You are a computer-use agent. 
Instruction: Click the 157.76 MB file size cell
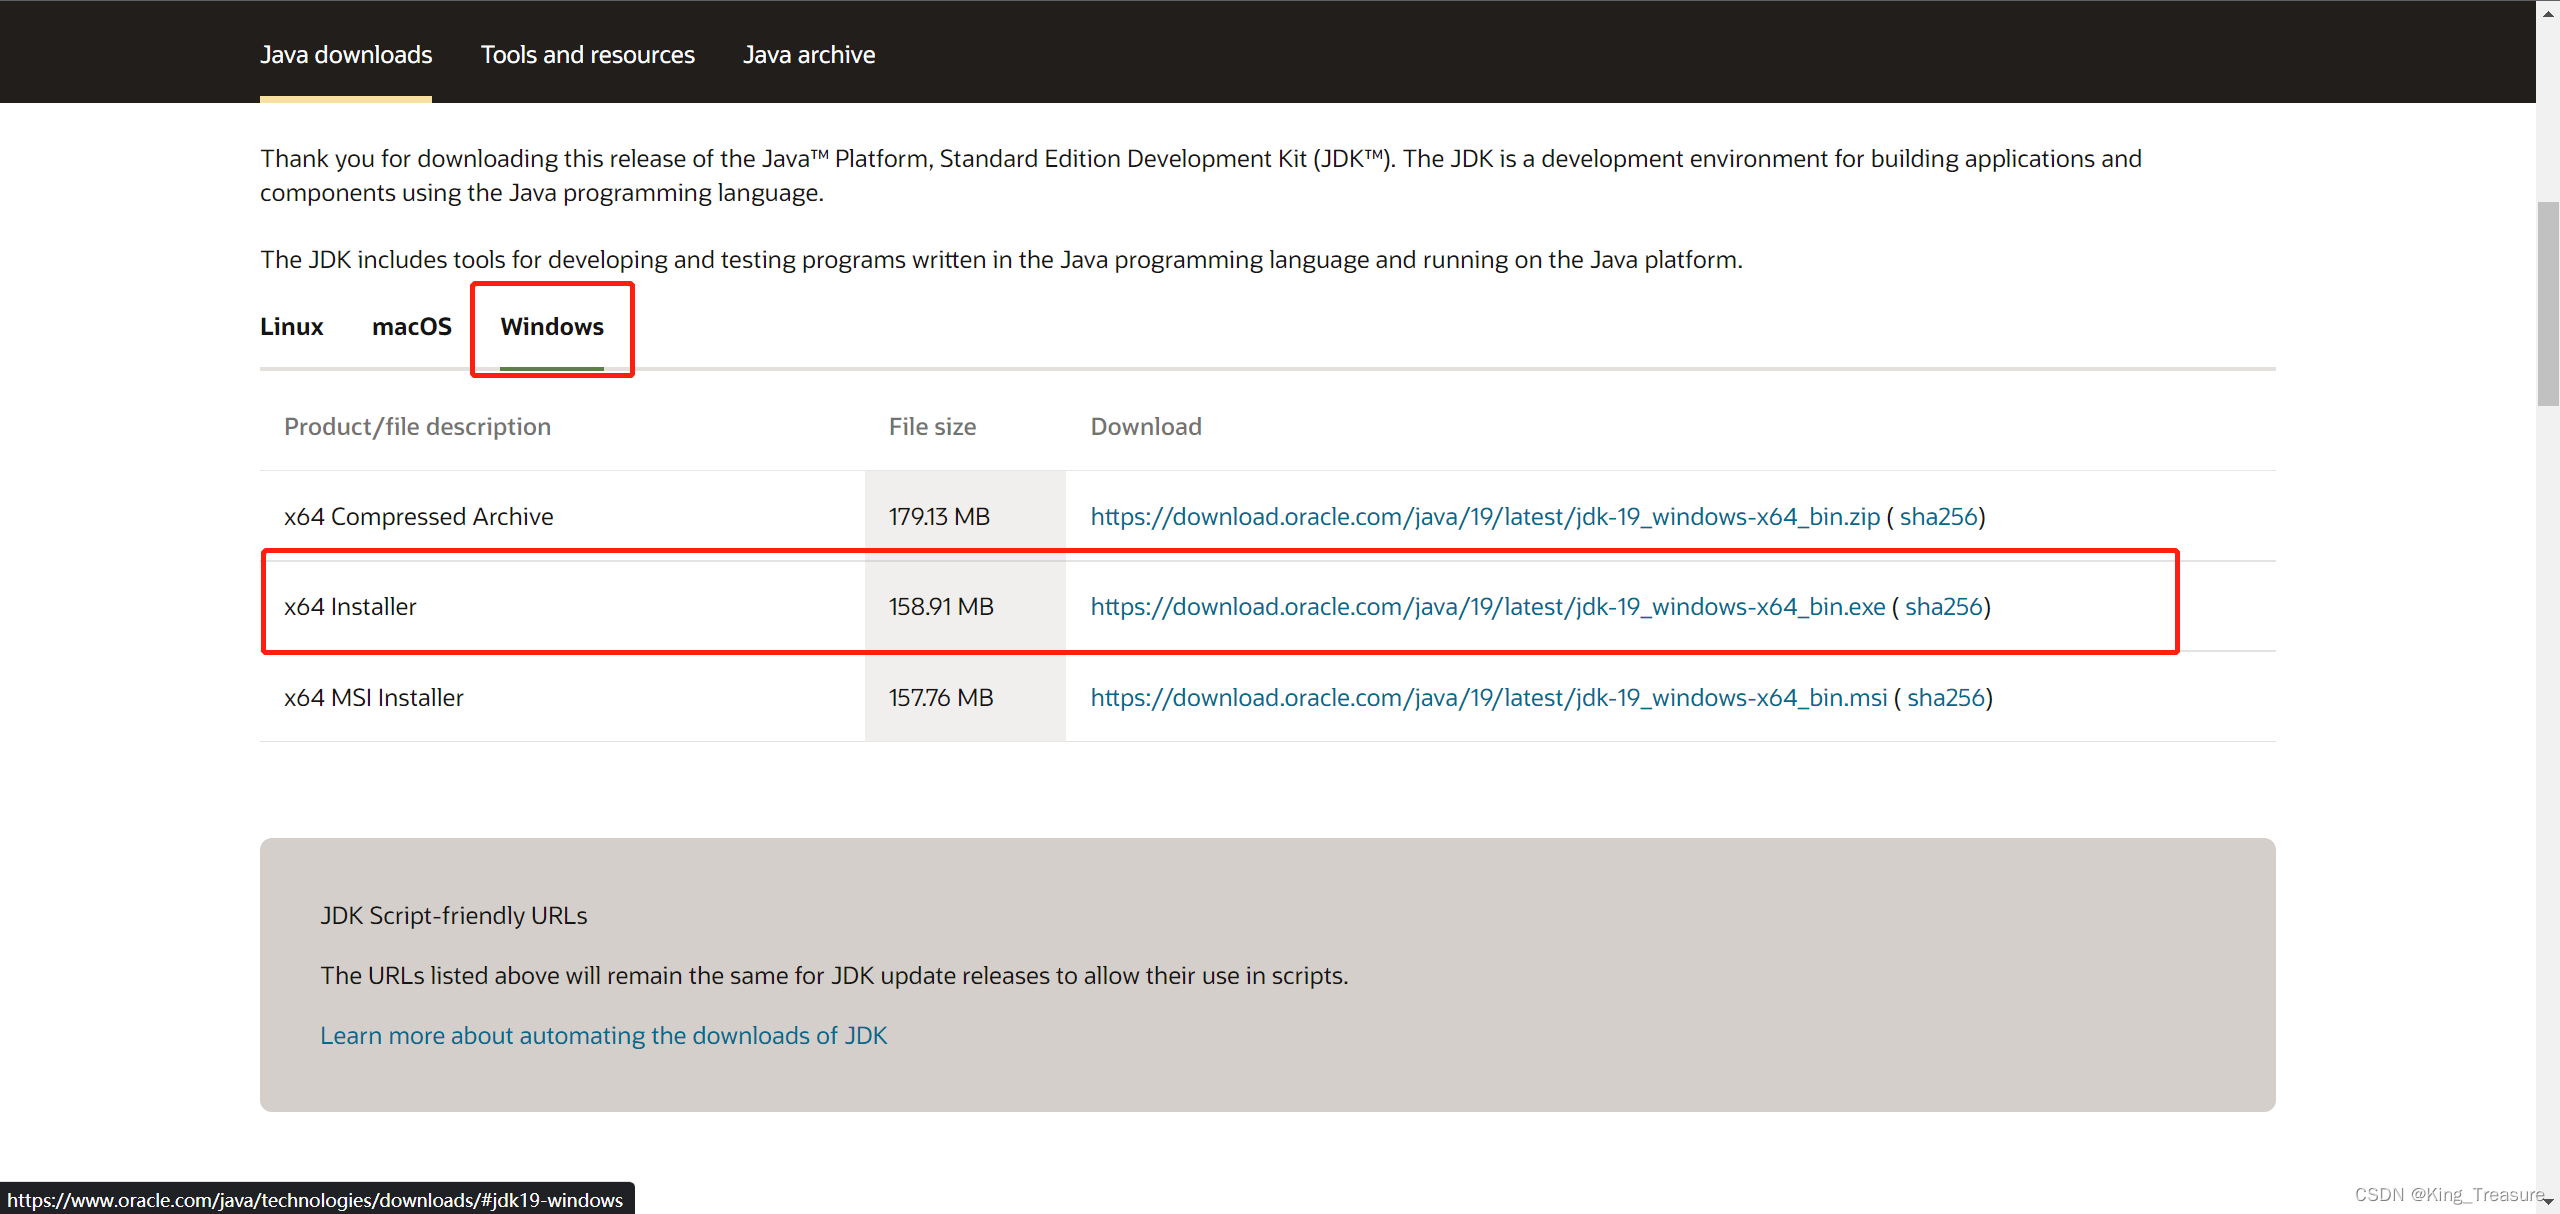pyautogui.click(x=965, y=698)
